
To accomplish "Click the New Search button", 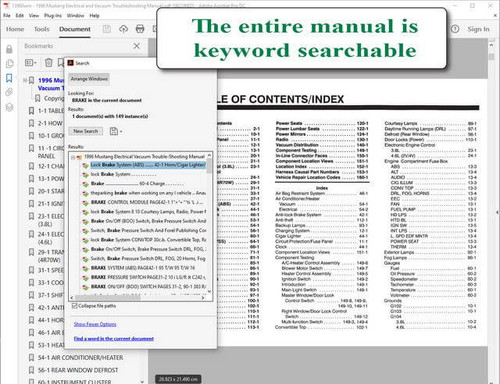I will coord(86,131).
